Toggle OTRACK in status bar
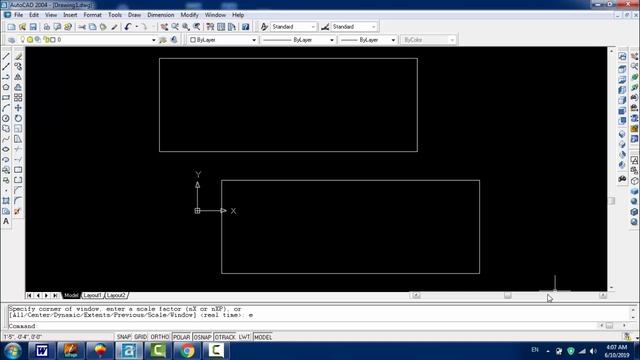Viewport: 640px width, 360px height. pyautogui.click(x=225, y=337)
